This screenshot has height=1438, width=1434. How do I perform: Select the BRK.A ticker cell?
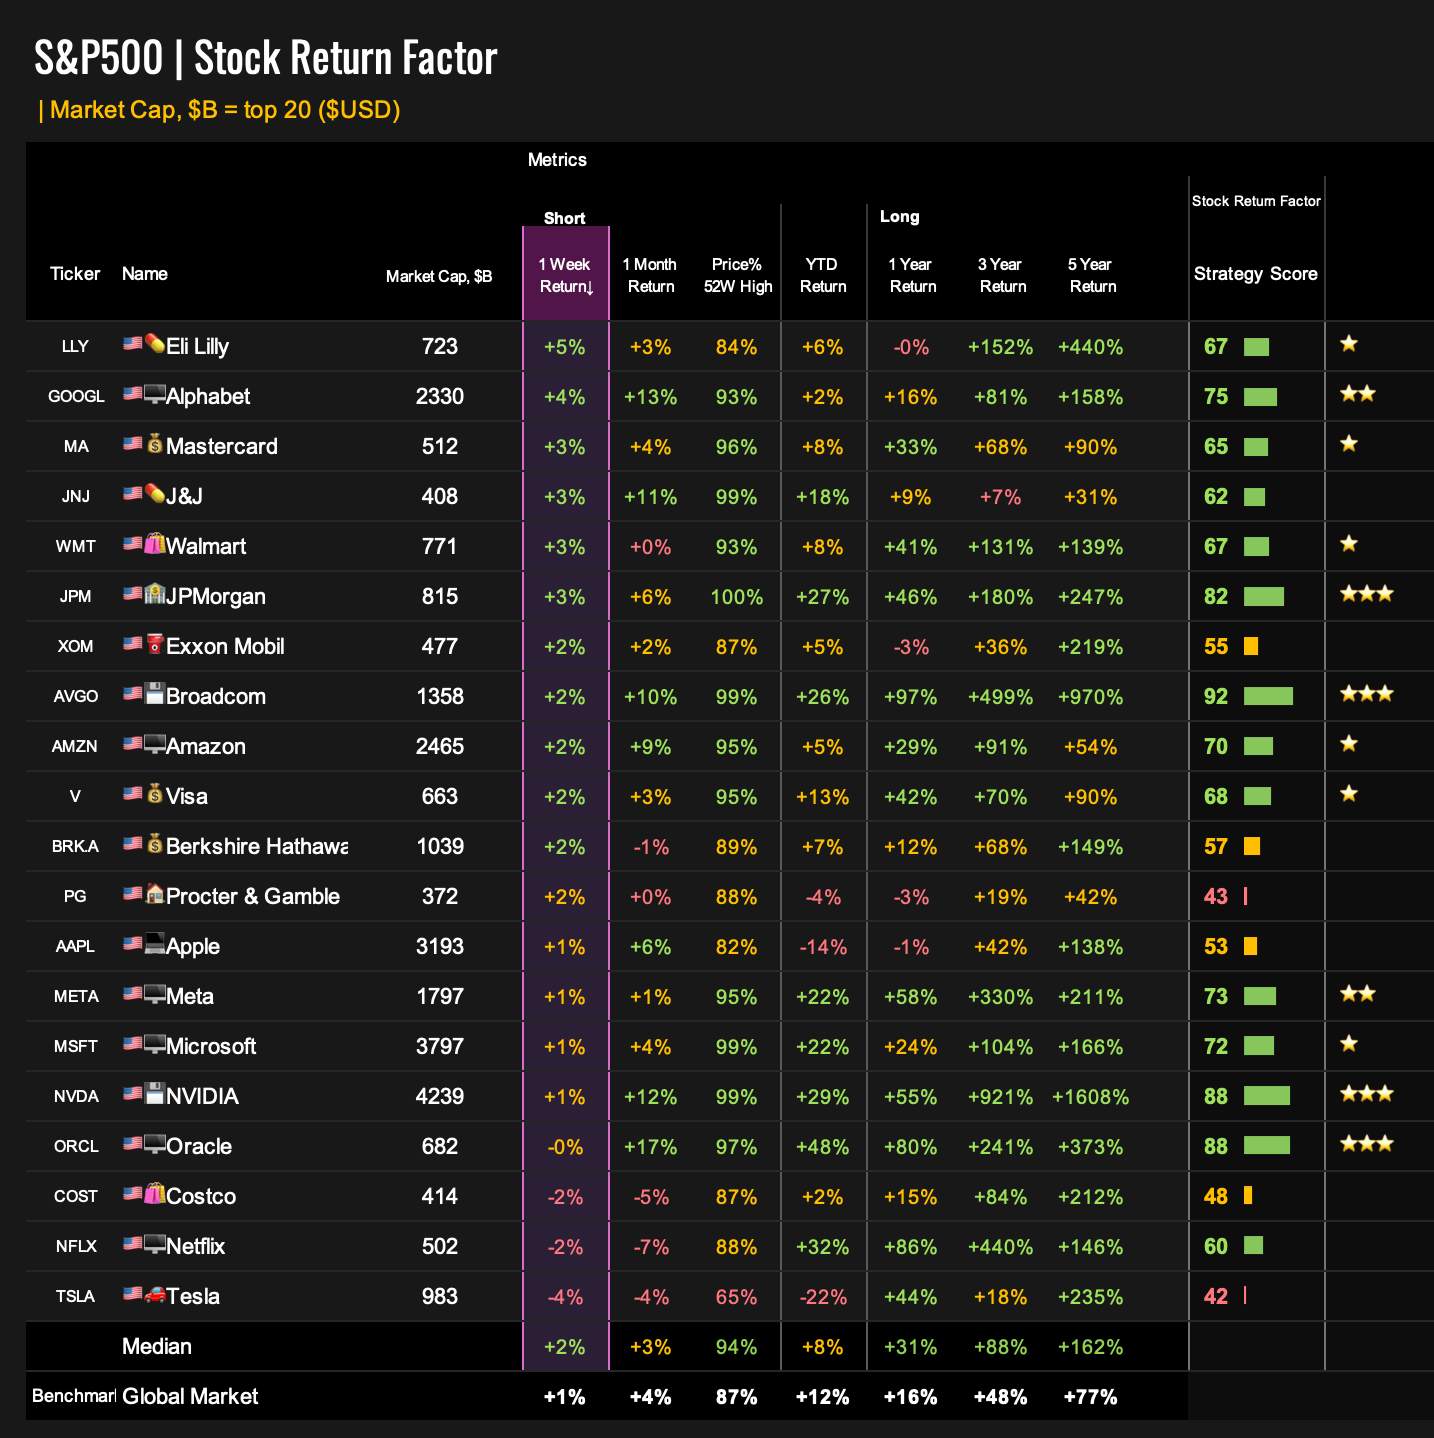click(75, 846)
